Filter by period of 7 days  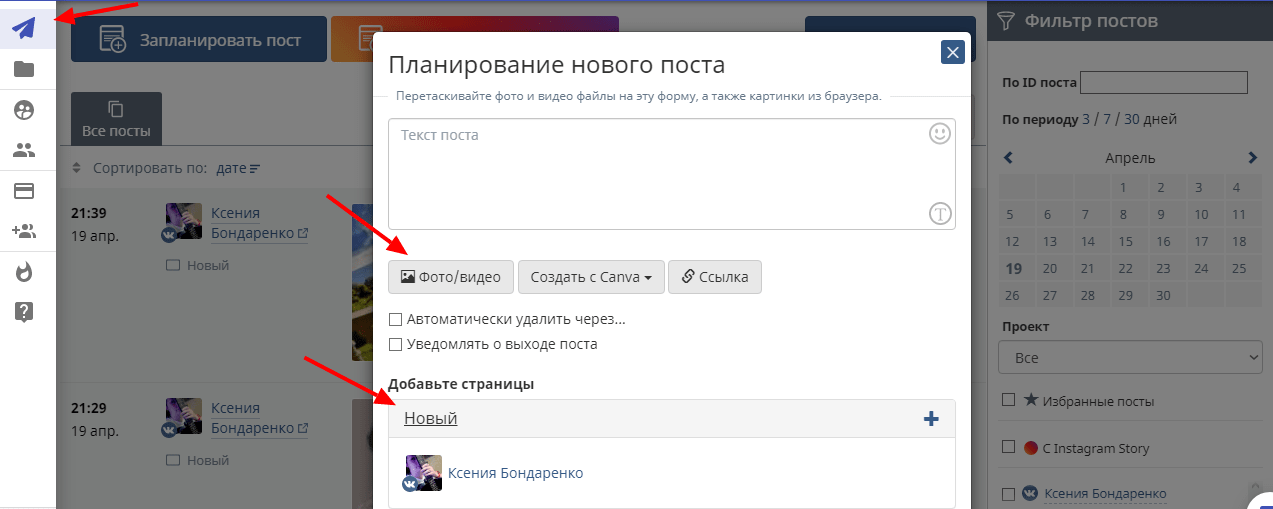pos(1108,119)
